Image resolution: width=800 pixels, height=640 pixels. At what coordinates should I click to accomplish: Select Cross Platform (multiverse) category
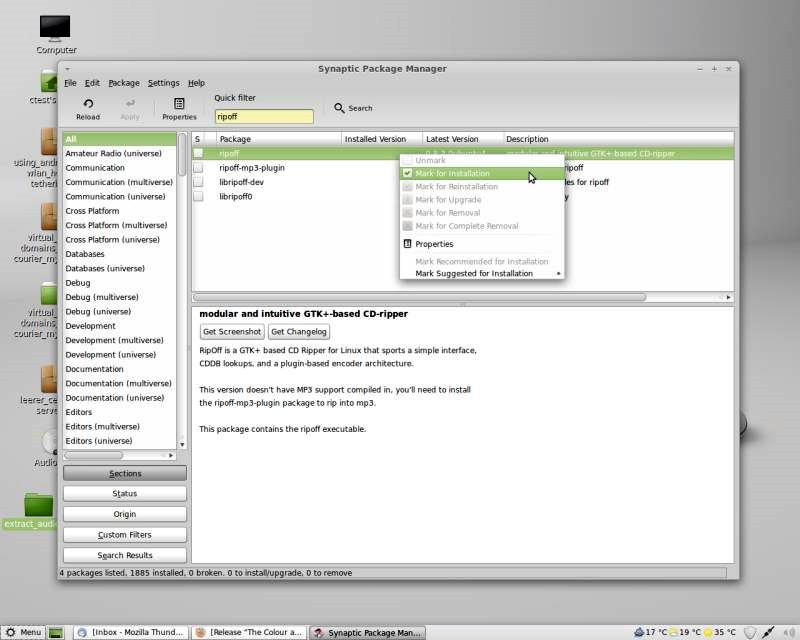pos(119,225)
